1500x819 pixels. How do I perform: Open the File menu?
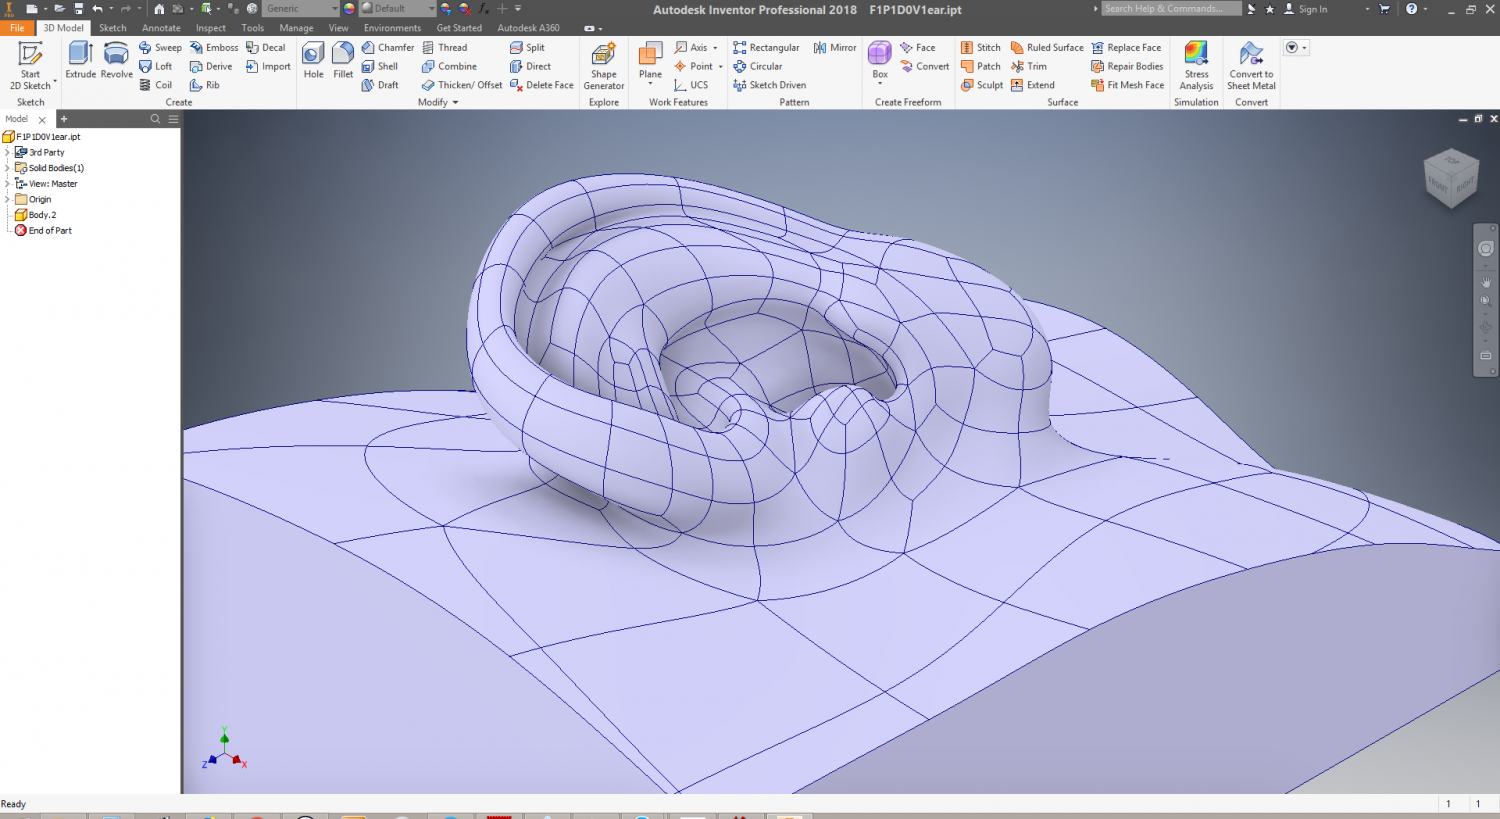tap(17, 28)
